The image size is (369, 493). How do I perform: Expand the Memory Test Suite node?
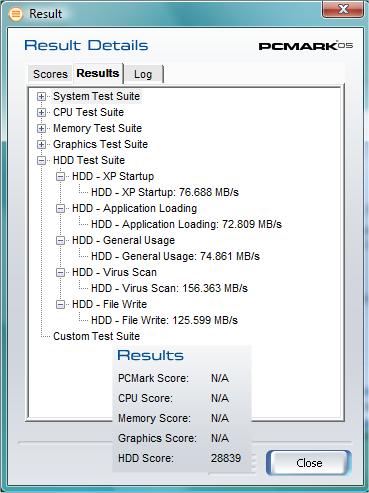pos(41,128)
